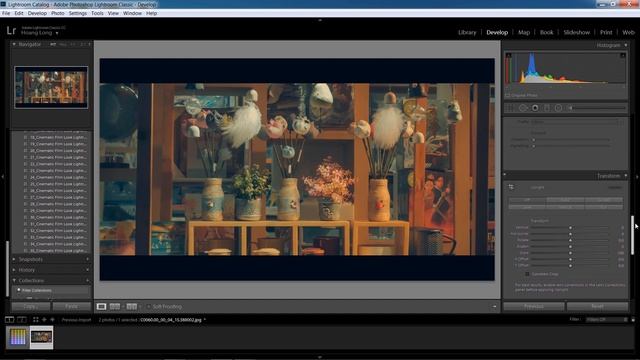
Task: Toggle highlight clipping indicator in histogram
Action: [623, 56]
